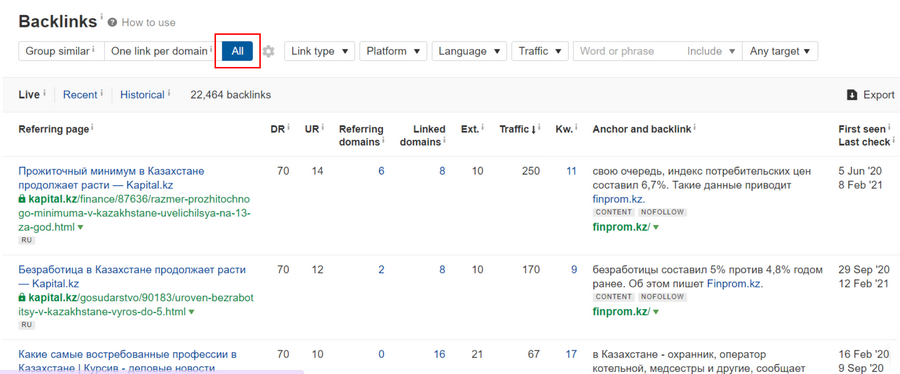Open the Platform filter dropdown

pyautogui.click(x=394, y=51)
